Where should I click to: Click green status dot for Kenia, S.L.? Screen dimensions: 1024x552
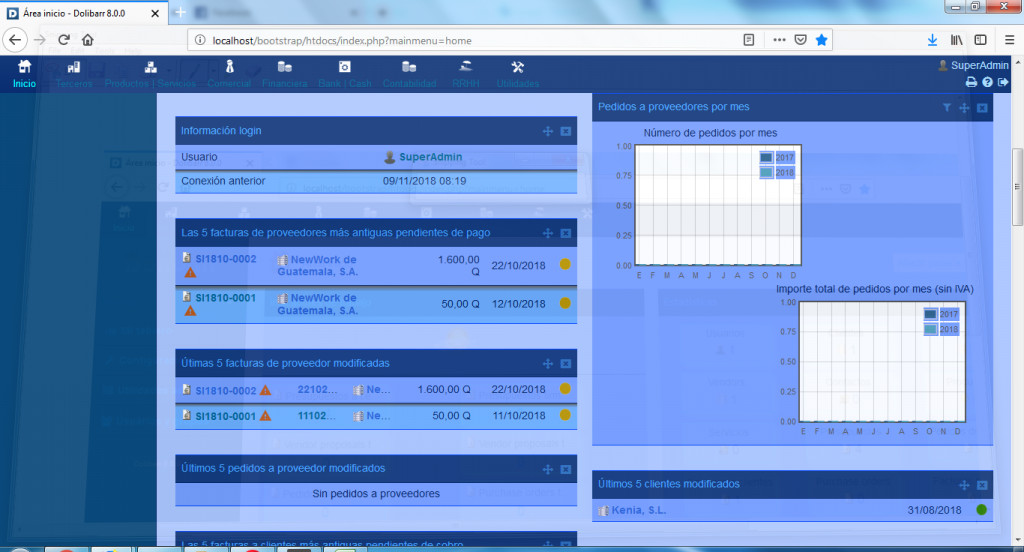point(981,510)
